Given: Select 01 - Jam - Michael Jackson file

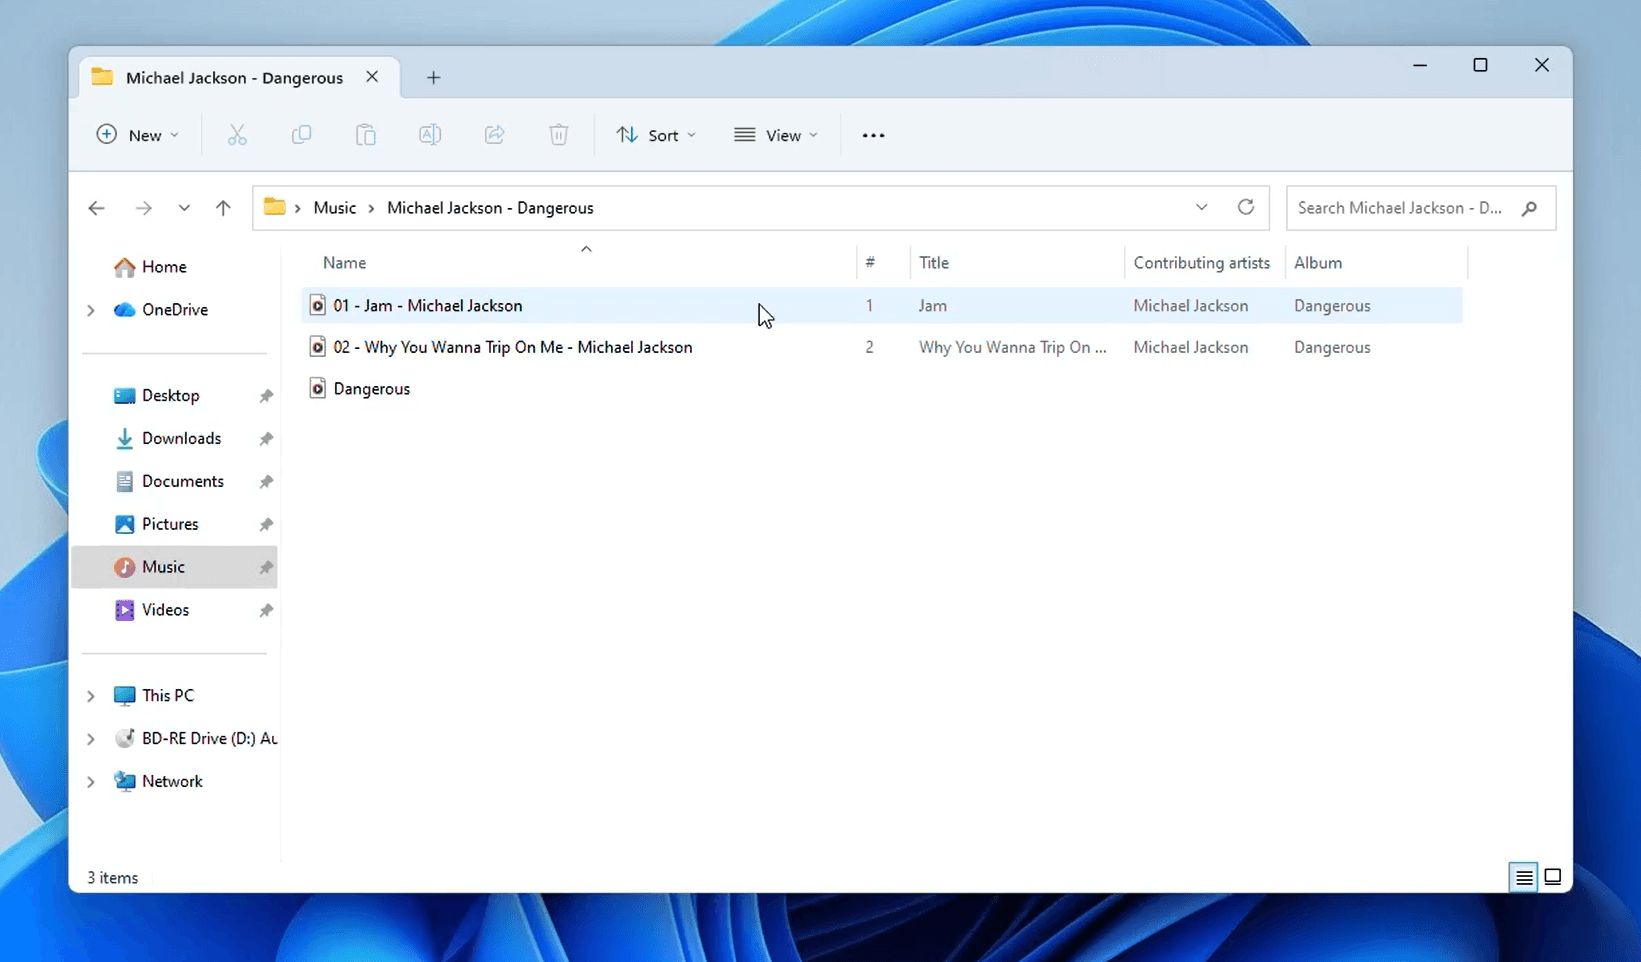Looking at the screenshot, I should pos(428,306).
